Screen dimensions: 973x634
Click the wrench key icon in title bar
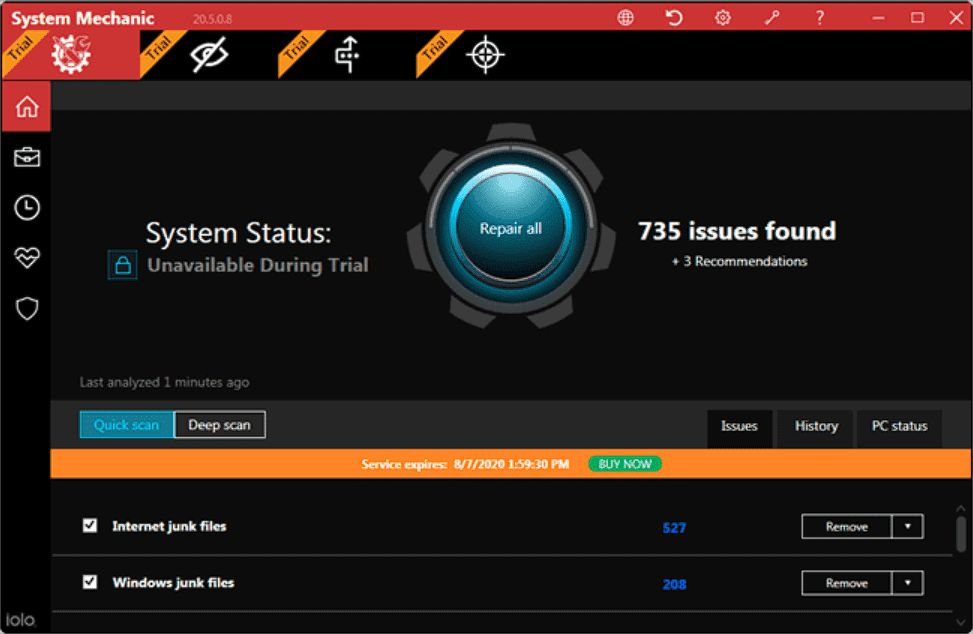[x=771, y=17]
